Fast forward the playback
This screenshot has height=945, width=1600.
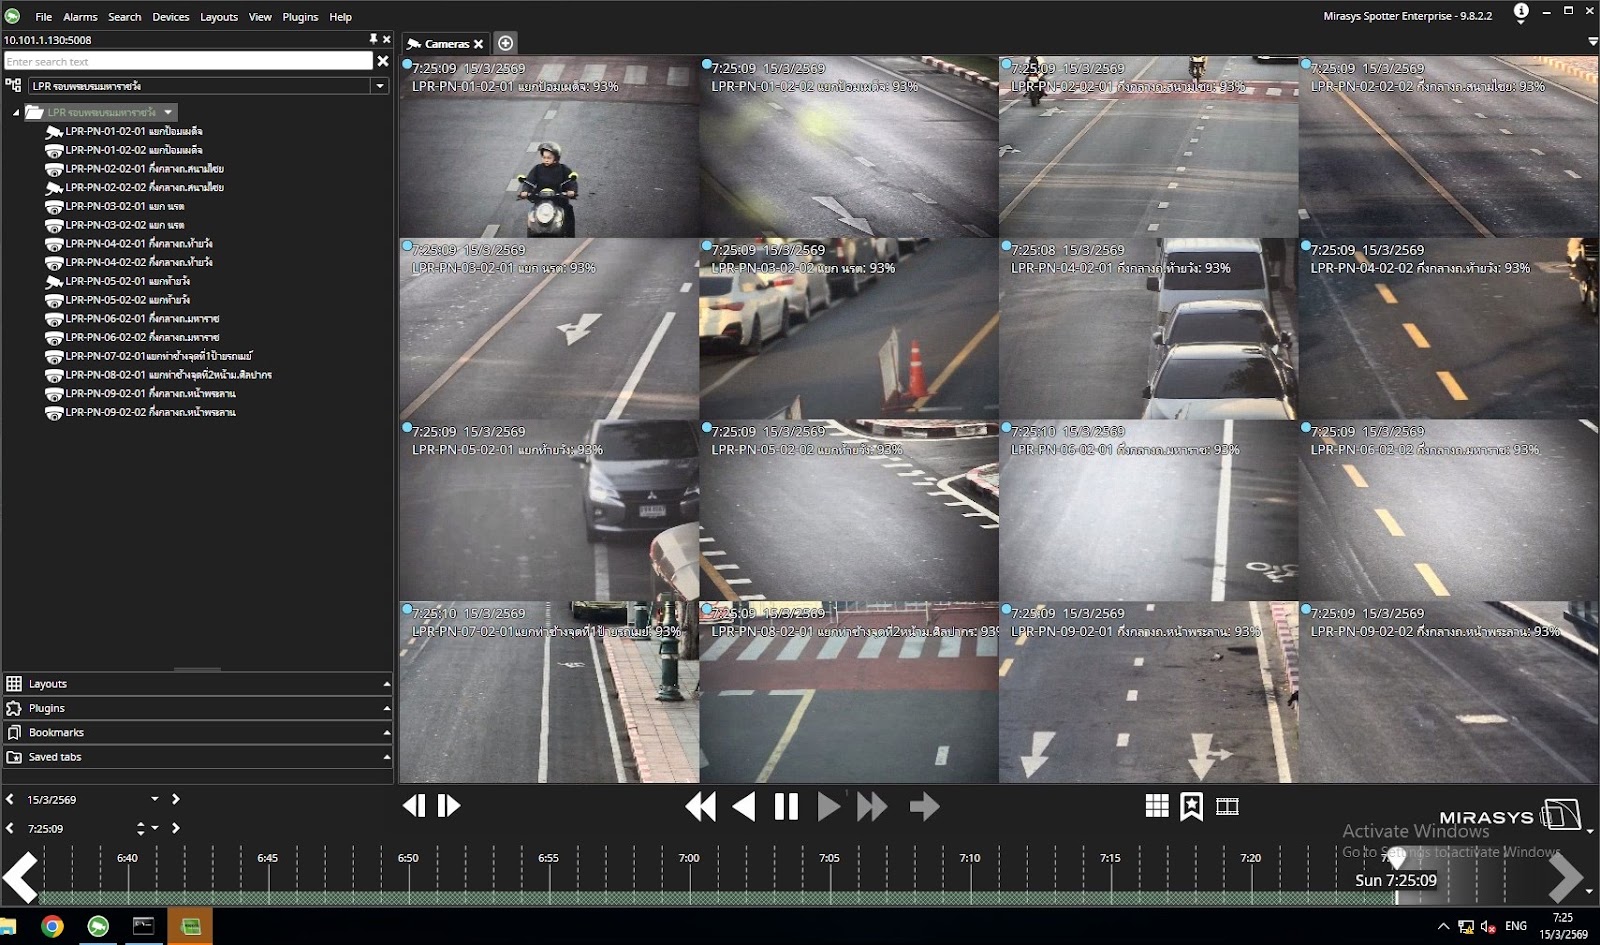coord(872,806)
